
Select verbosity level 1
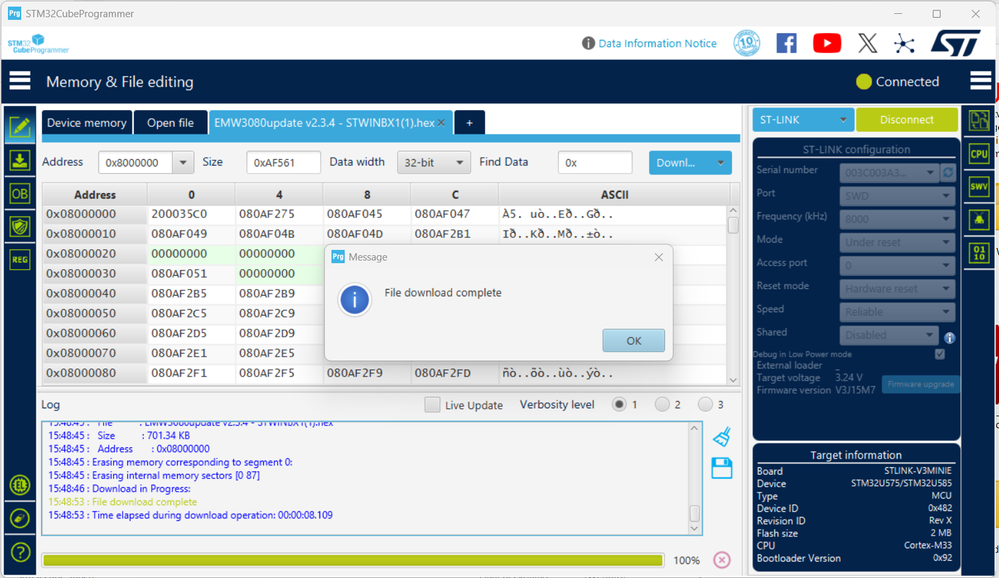[x=619, y=405]
